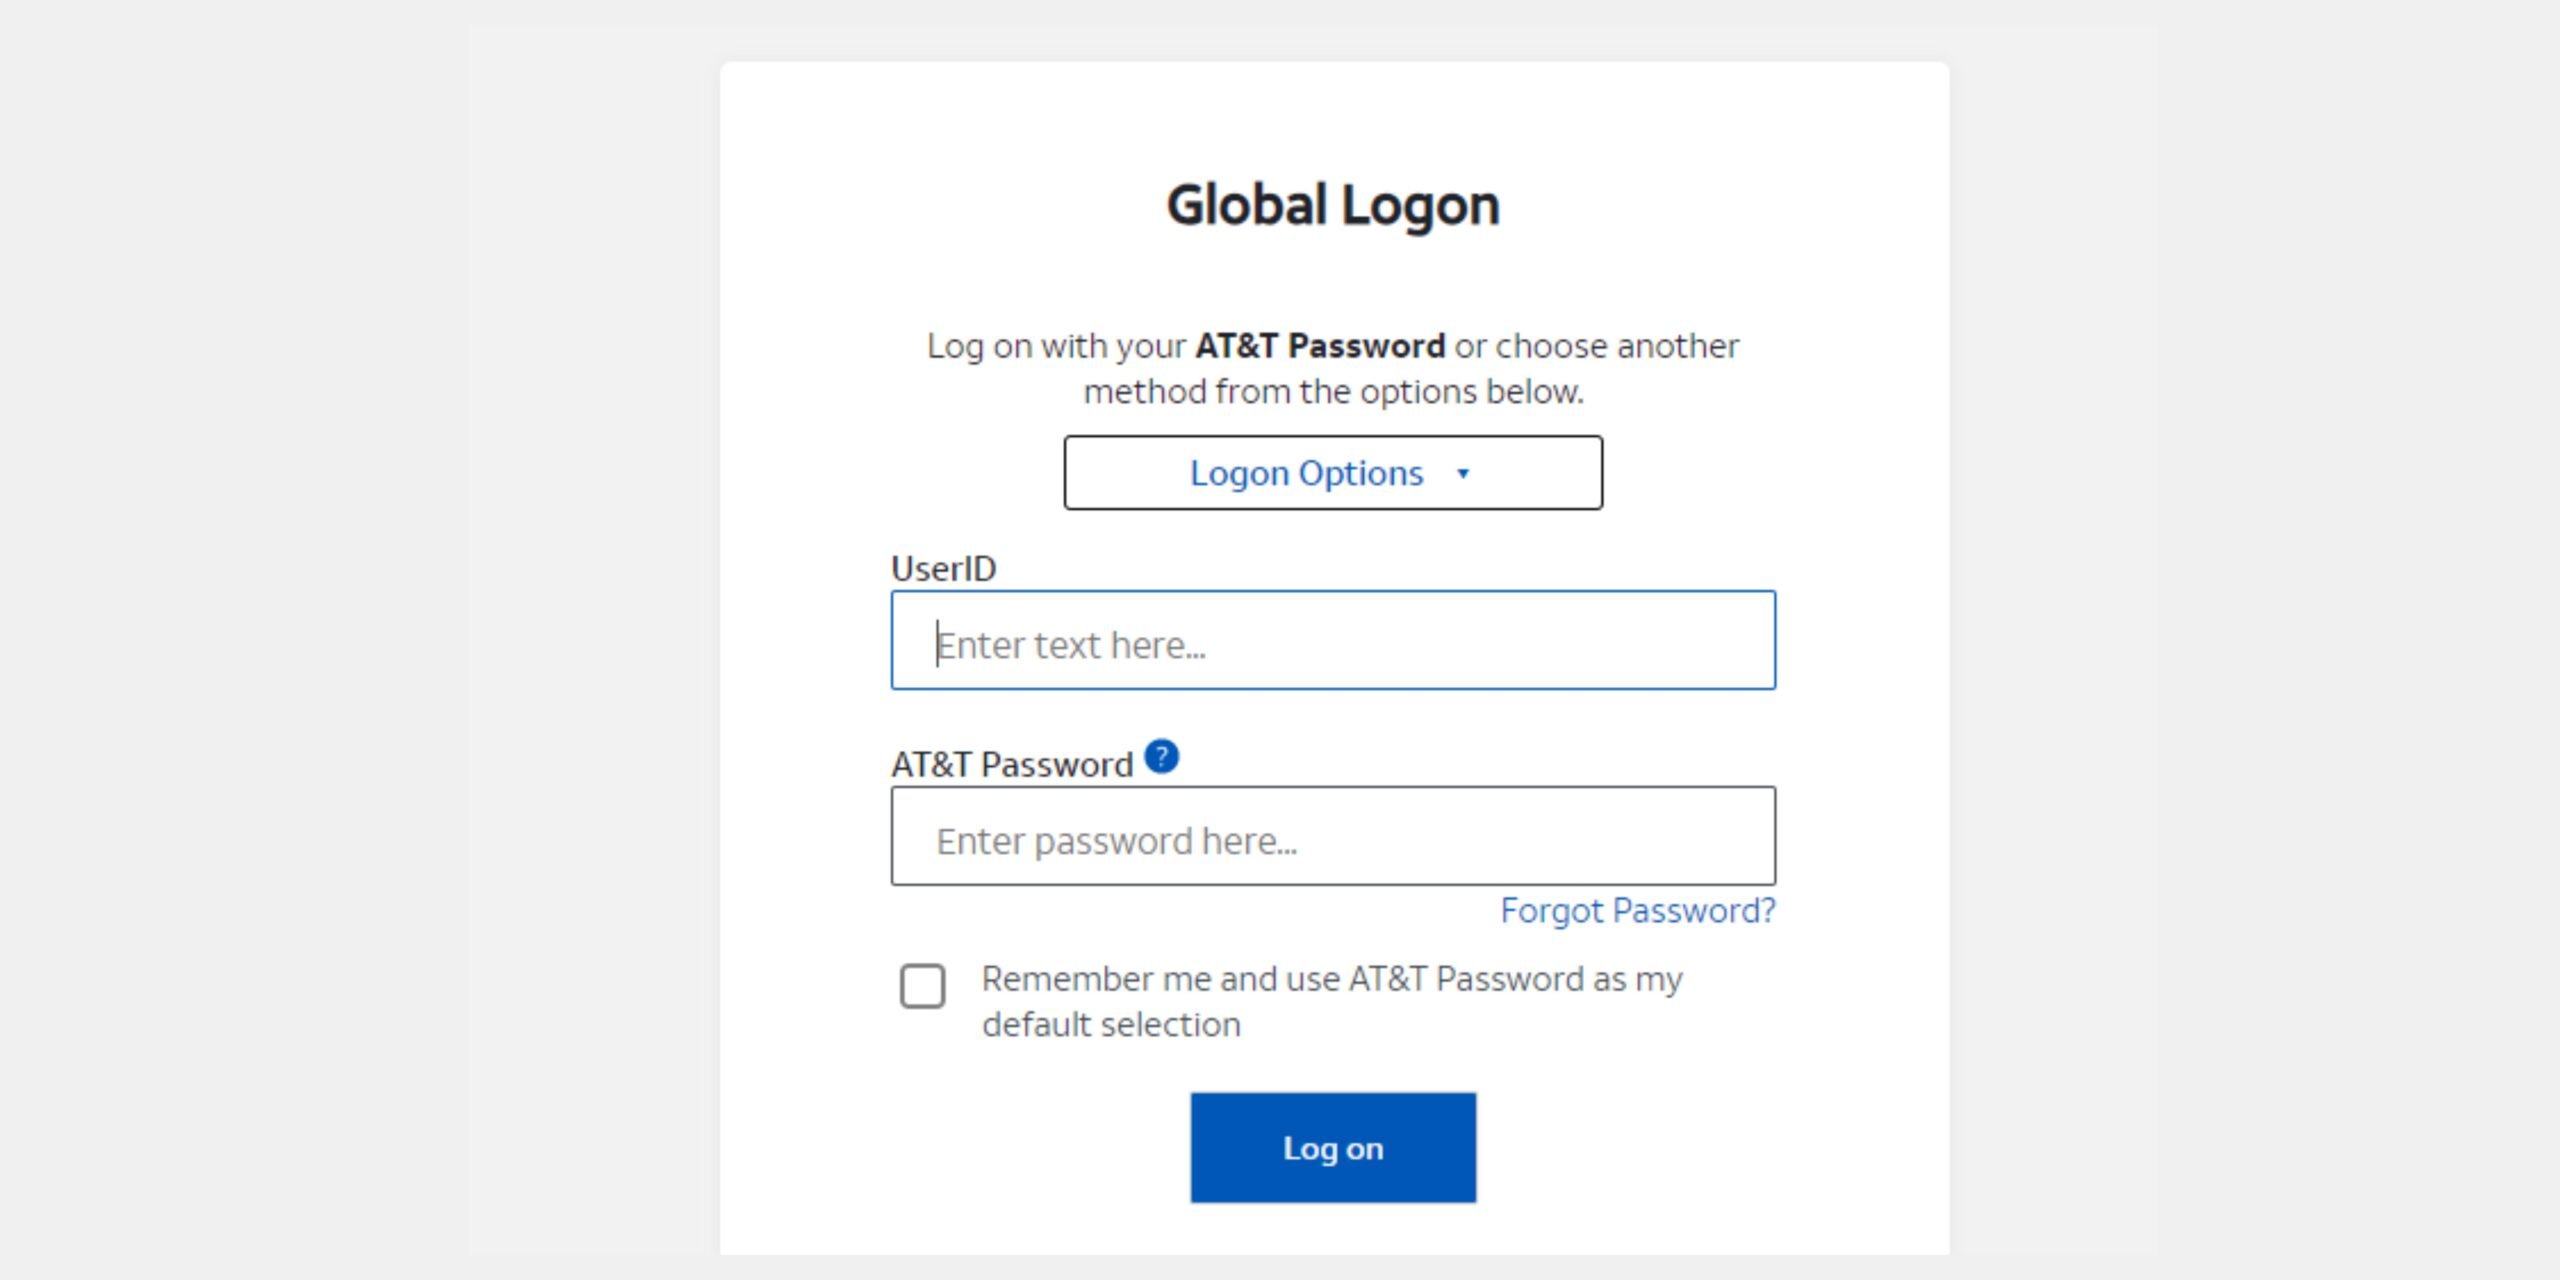Click the 'Logon Options' blue text
2560x1280 pixels.
coord(1306,473)
